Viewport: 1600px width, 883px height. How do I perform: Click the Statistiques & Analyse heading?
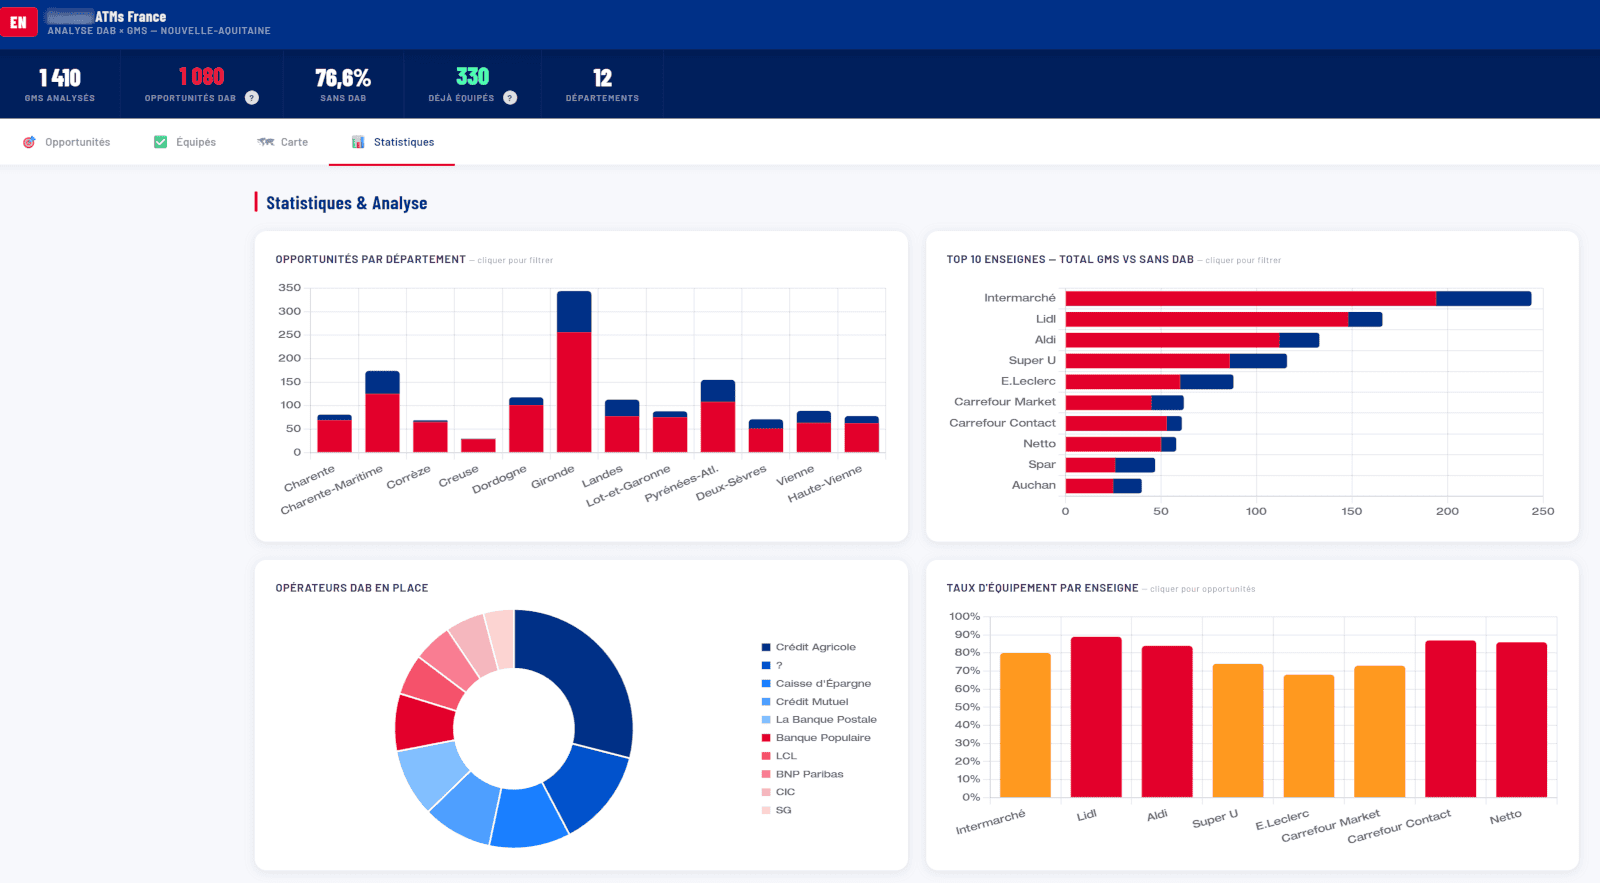[346, 203]
